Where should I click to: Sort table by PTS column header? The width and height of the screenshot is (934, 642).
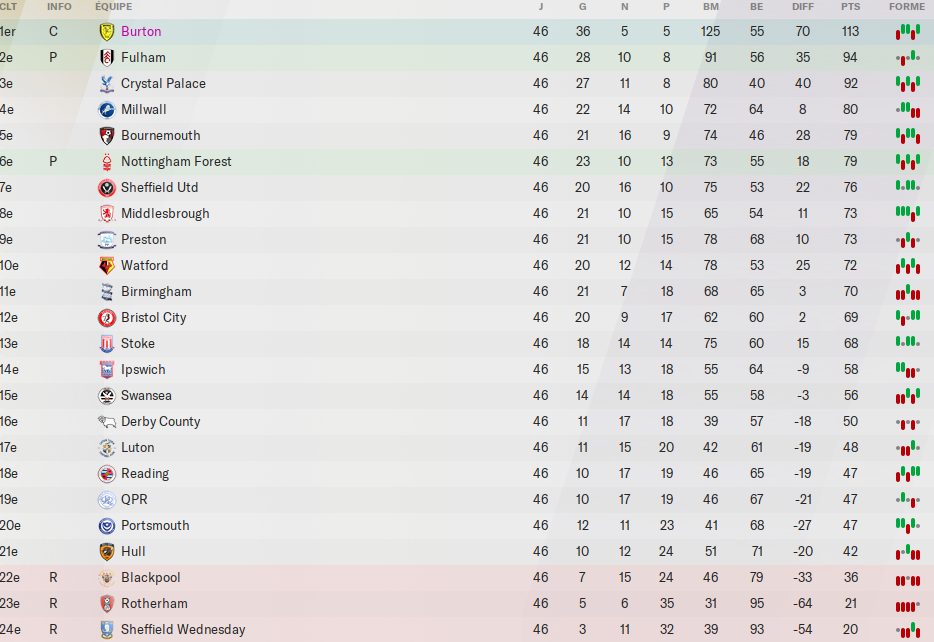tap(851, 7)
